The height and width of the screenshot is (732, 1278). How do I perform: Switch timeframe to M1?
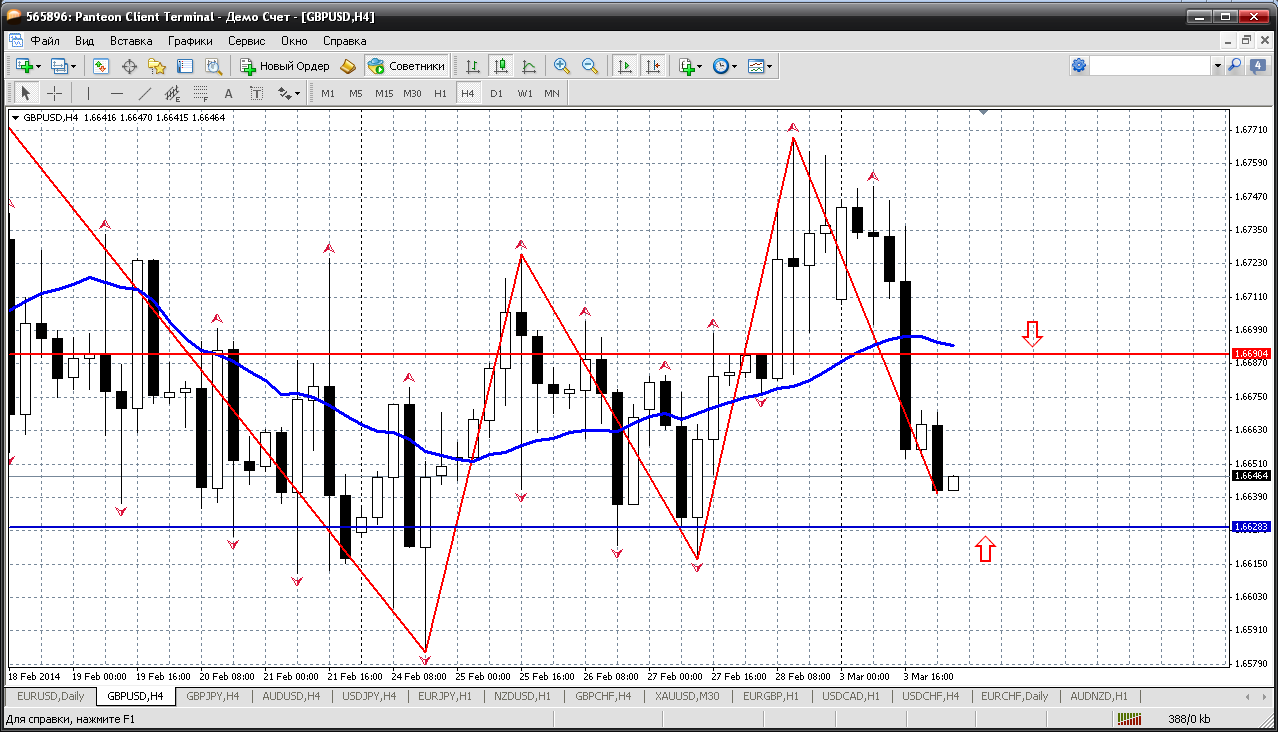point(328,93)
